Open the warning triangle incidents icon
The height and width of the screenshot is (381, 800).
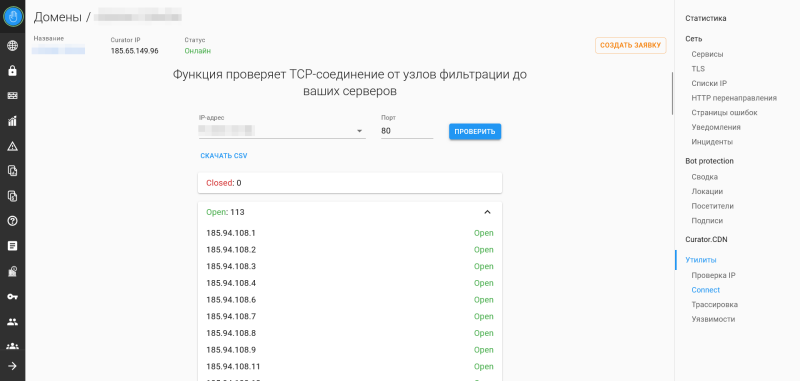12,146
